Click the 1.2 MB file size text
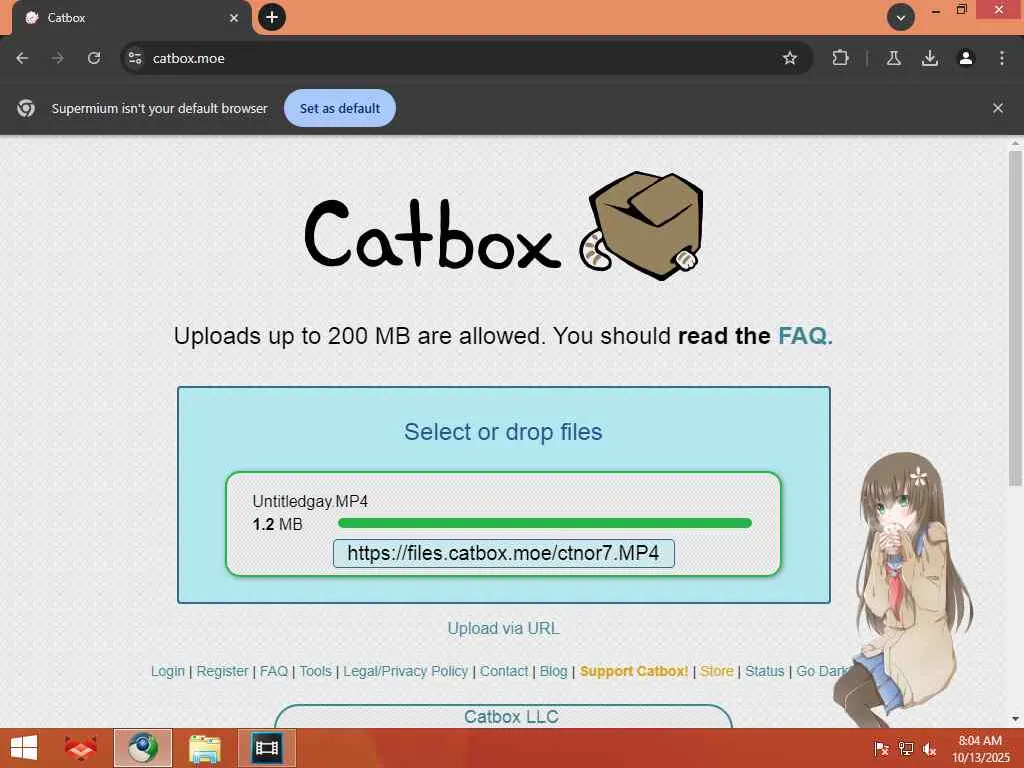Screen dimensions: 1024x768 (278, 524)
